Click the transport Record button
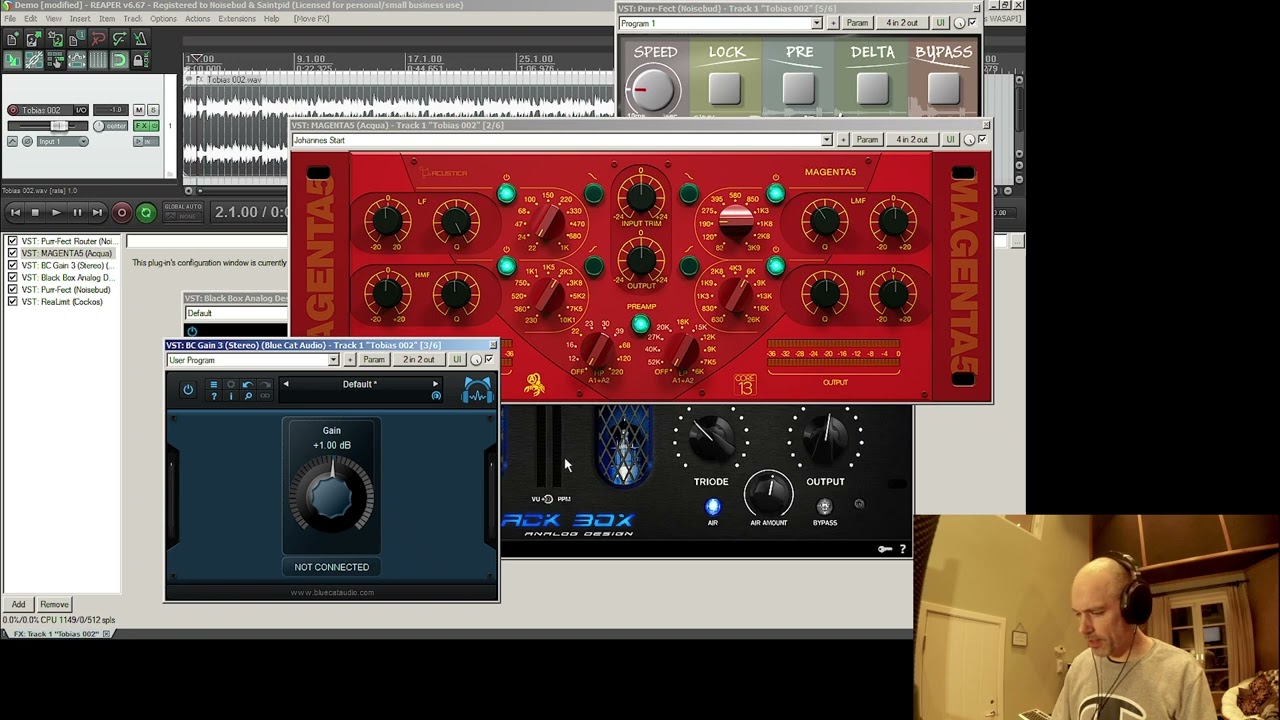 pyautogui.click(x=122, y=212)
